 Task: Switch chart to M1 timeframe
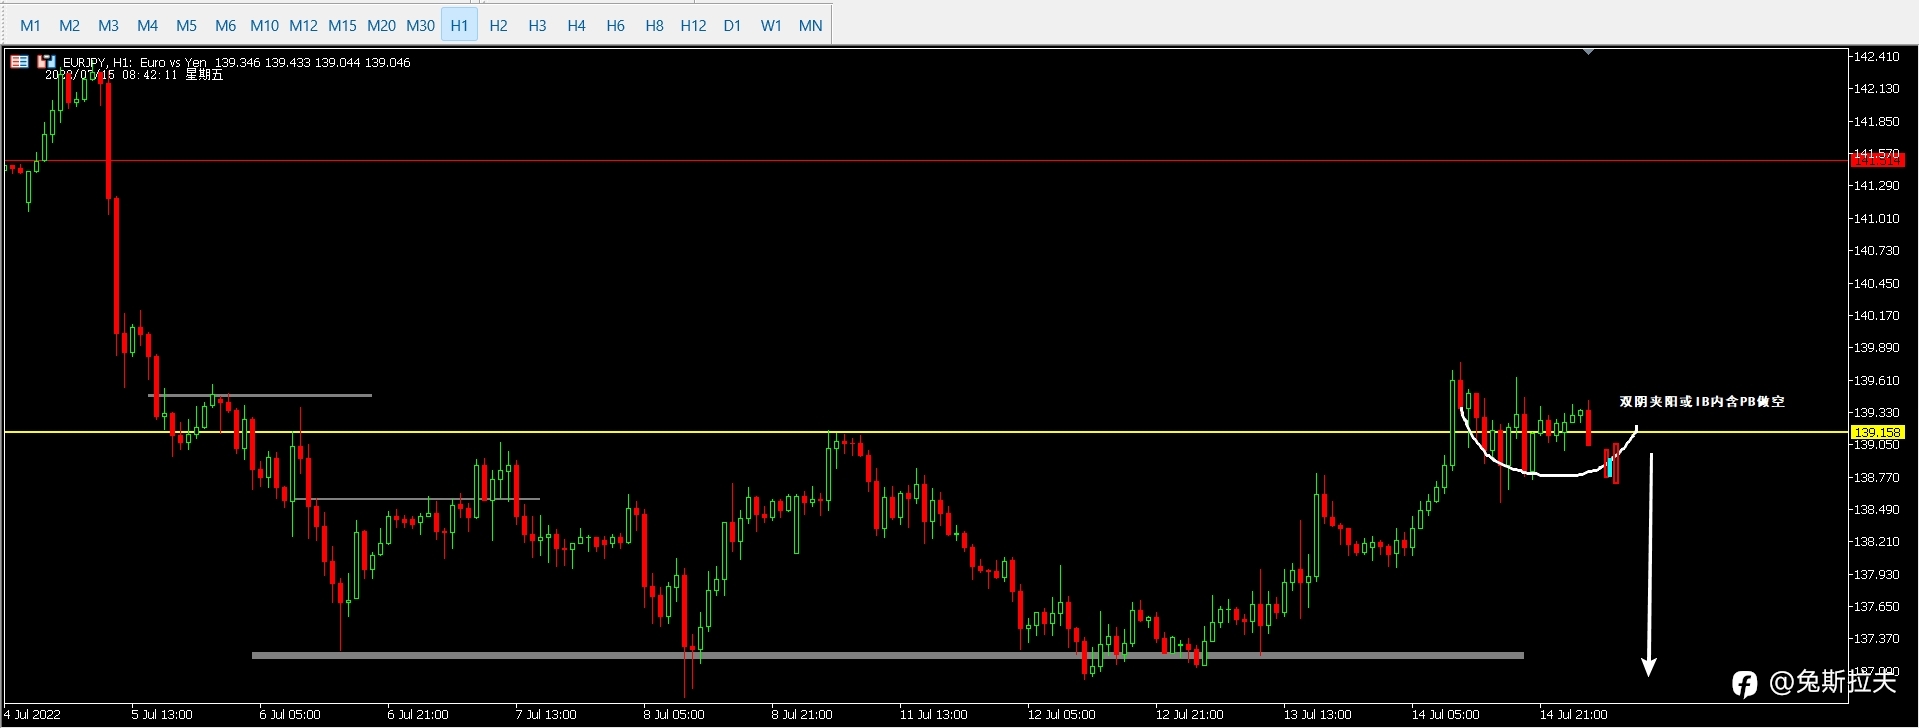tap(30, 25)
